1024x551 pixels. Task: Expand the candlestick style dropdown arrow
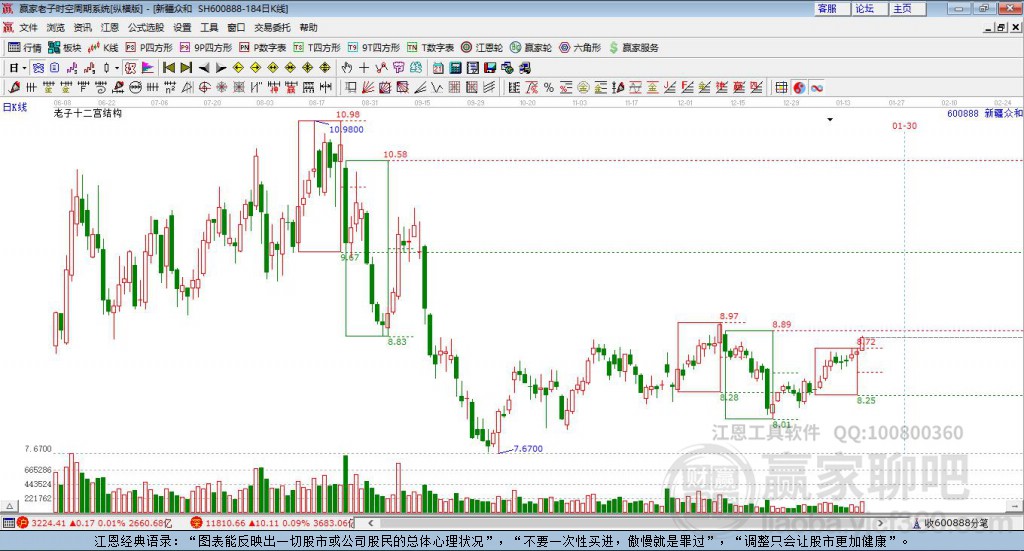pyautogui.click(x=117, y=68)
